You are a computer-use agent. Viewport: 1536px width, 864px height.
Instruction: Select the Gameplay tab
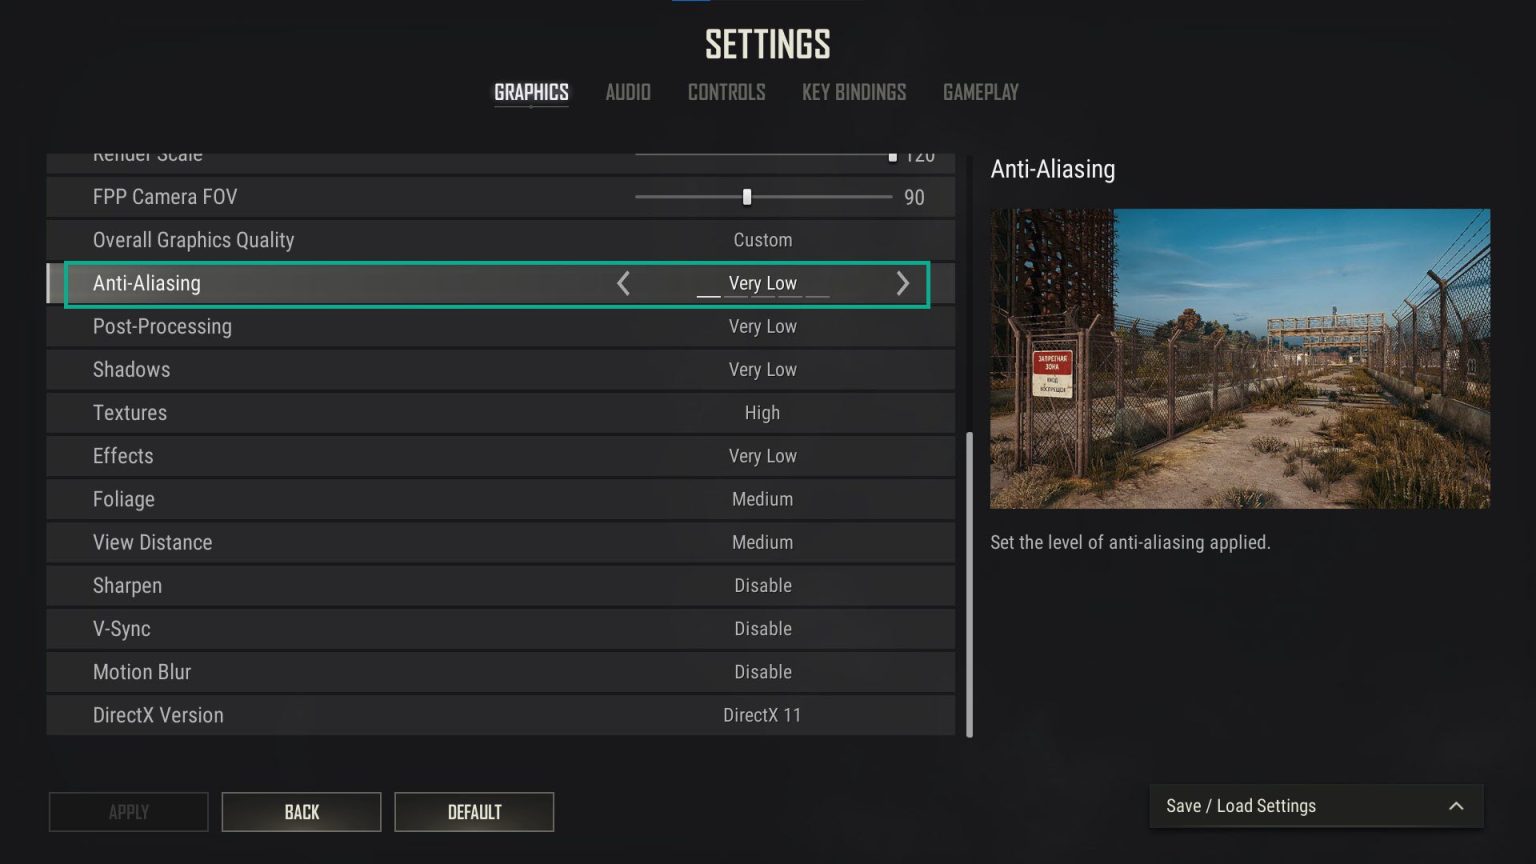(981, 92)
